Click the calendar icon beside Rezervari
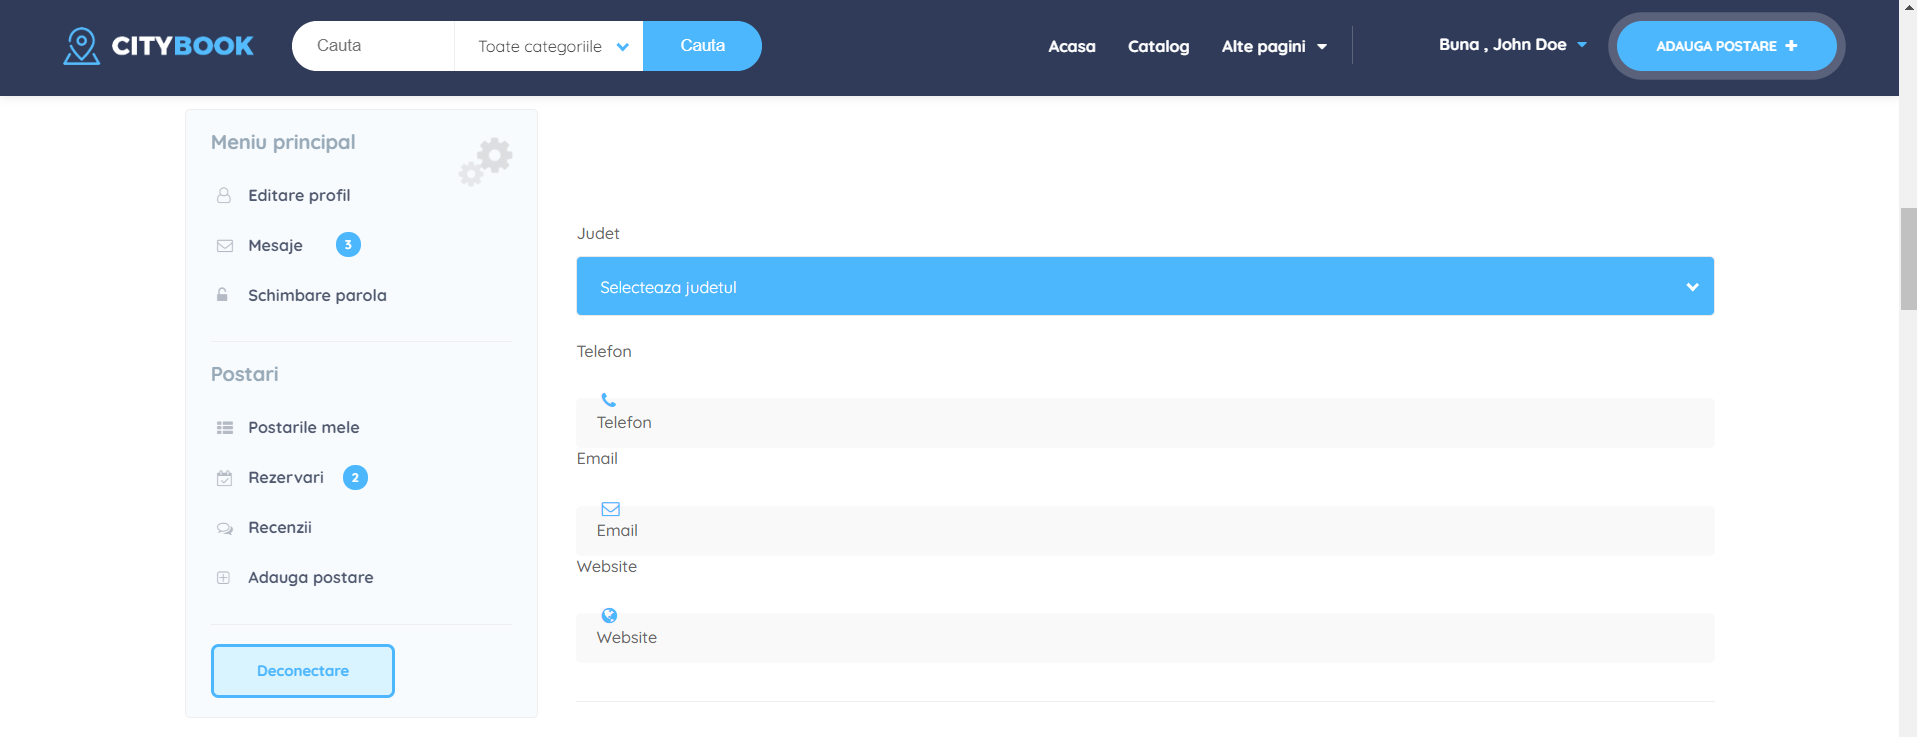The image size is (1917, 737). 224,478
